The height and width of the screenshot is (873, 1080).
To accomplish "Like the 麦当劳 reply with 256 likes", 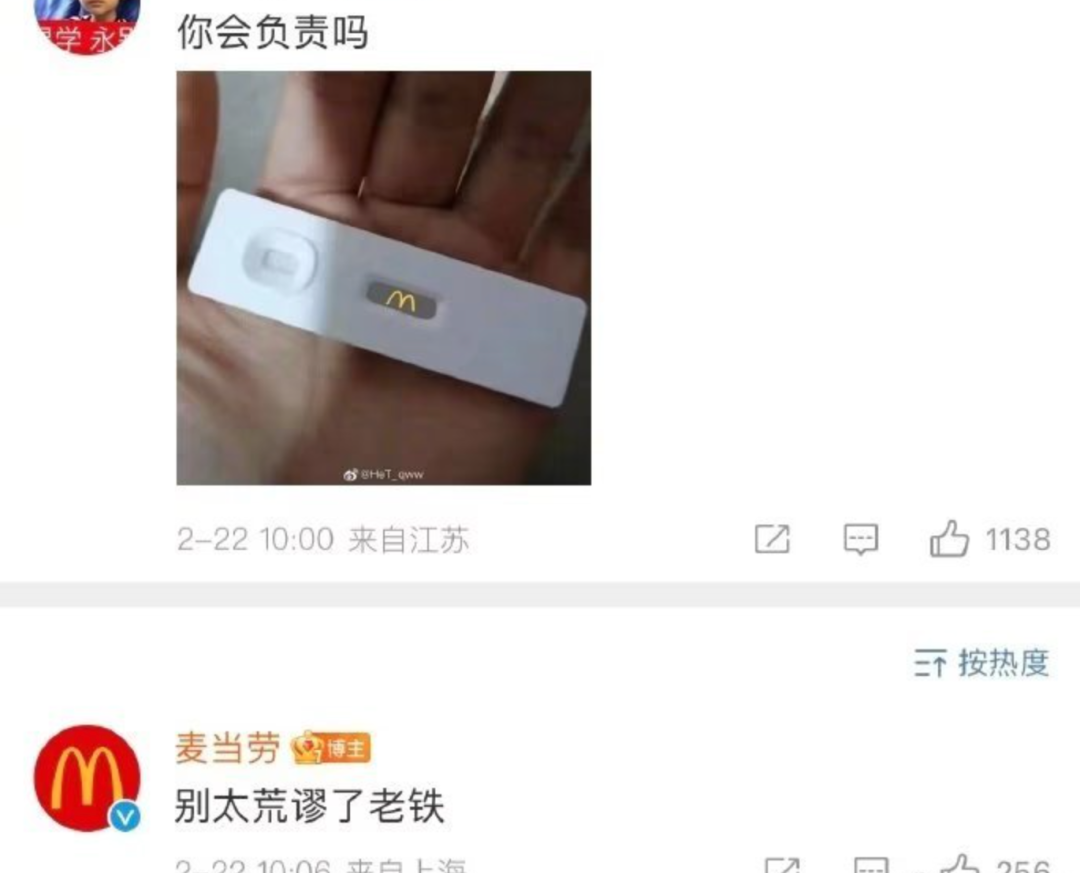I will (961, 865).
